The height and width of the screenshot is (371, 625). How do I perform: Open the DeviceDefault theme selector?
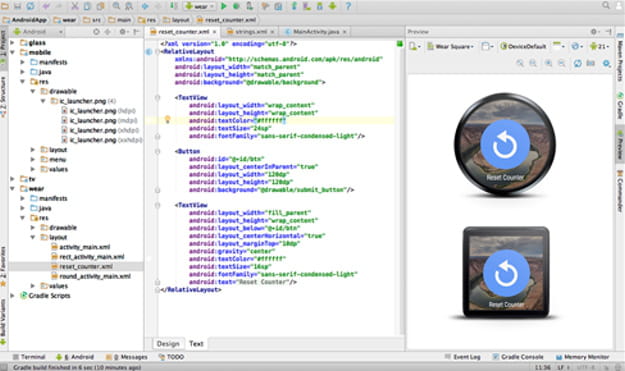pos(523,47)
